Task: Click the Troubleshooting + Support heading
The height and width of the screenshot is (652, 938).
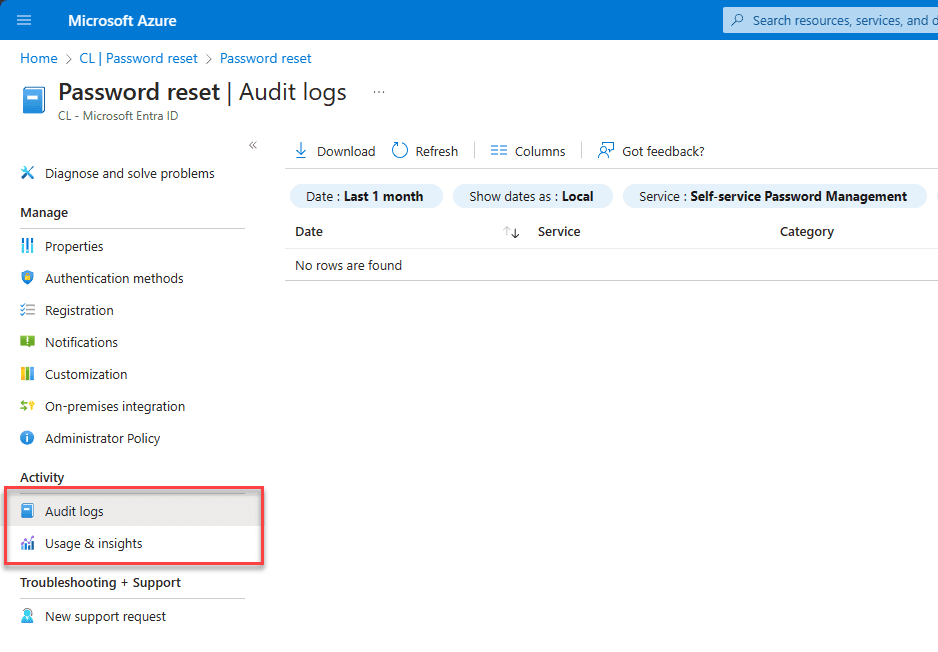Action: [x=100, y=583]
